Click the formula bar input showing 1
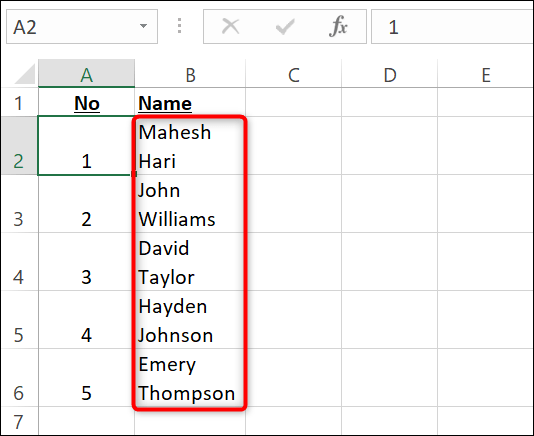Screen dimensions: 534x436 (x=452, y=27)
